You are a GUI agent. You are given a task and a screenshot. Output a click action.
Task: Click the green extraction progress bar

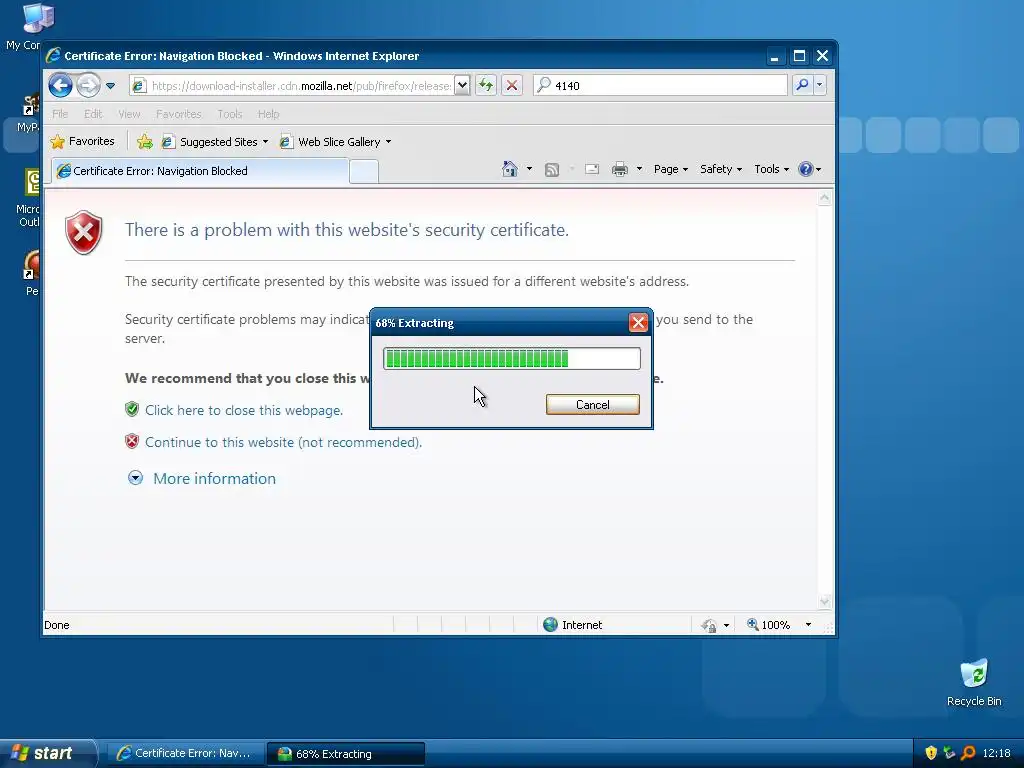511,359
